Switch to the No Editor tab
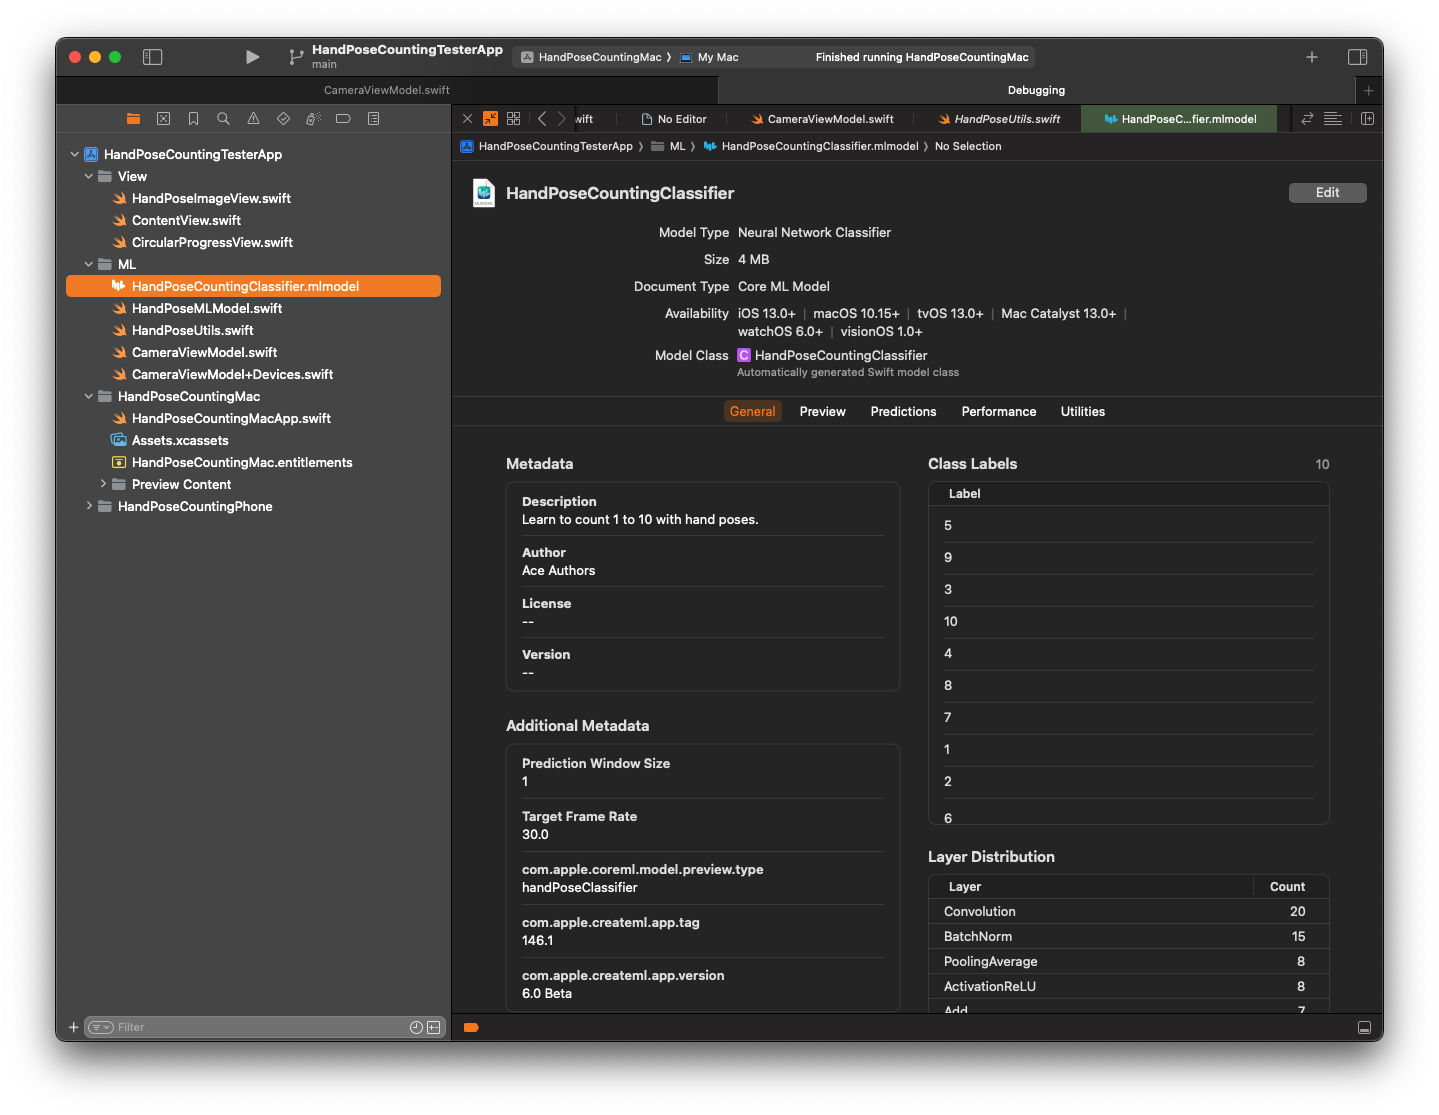 point(673,119)
